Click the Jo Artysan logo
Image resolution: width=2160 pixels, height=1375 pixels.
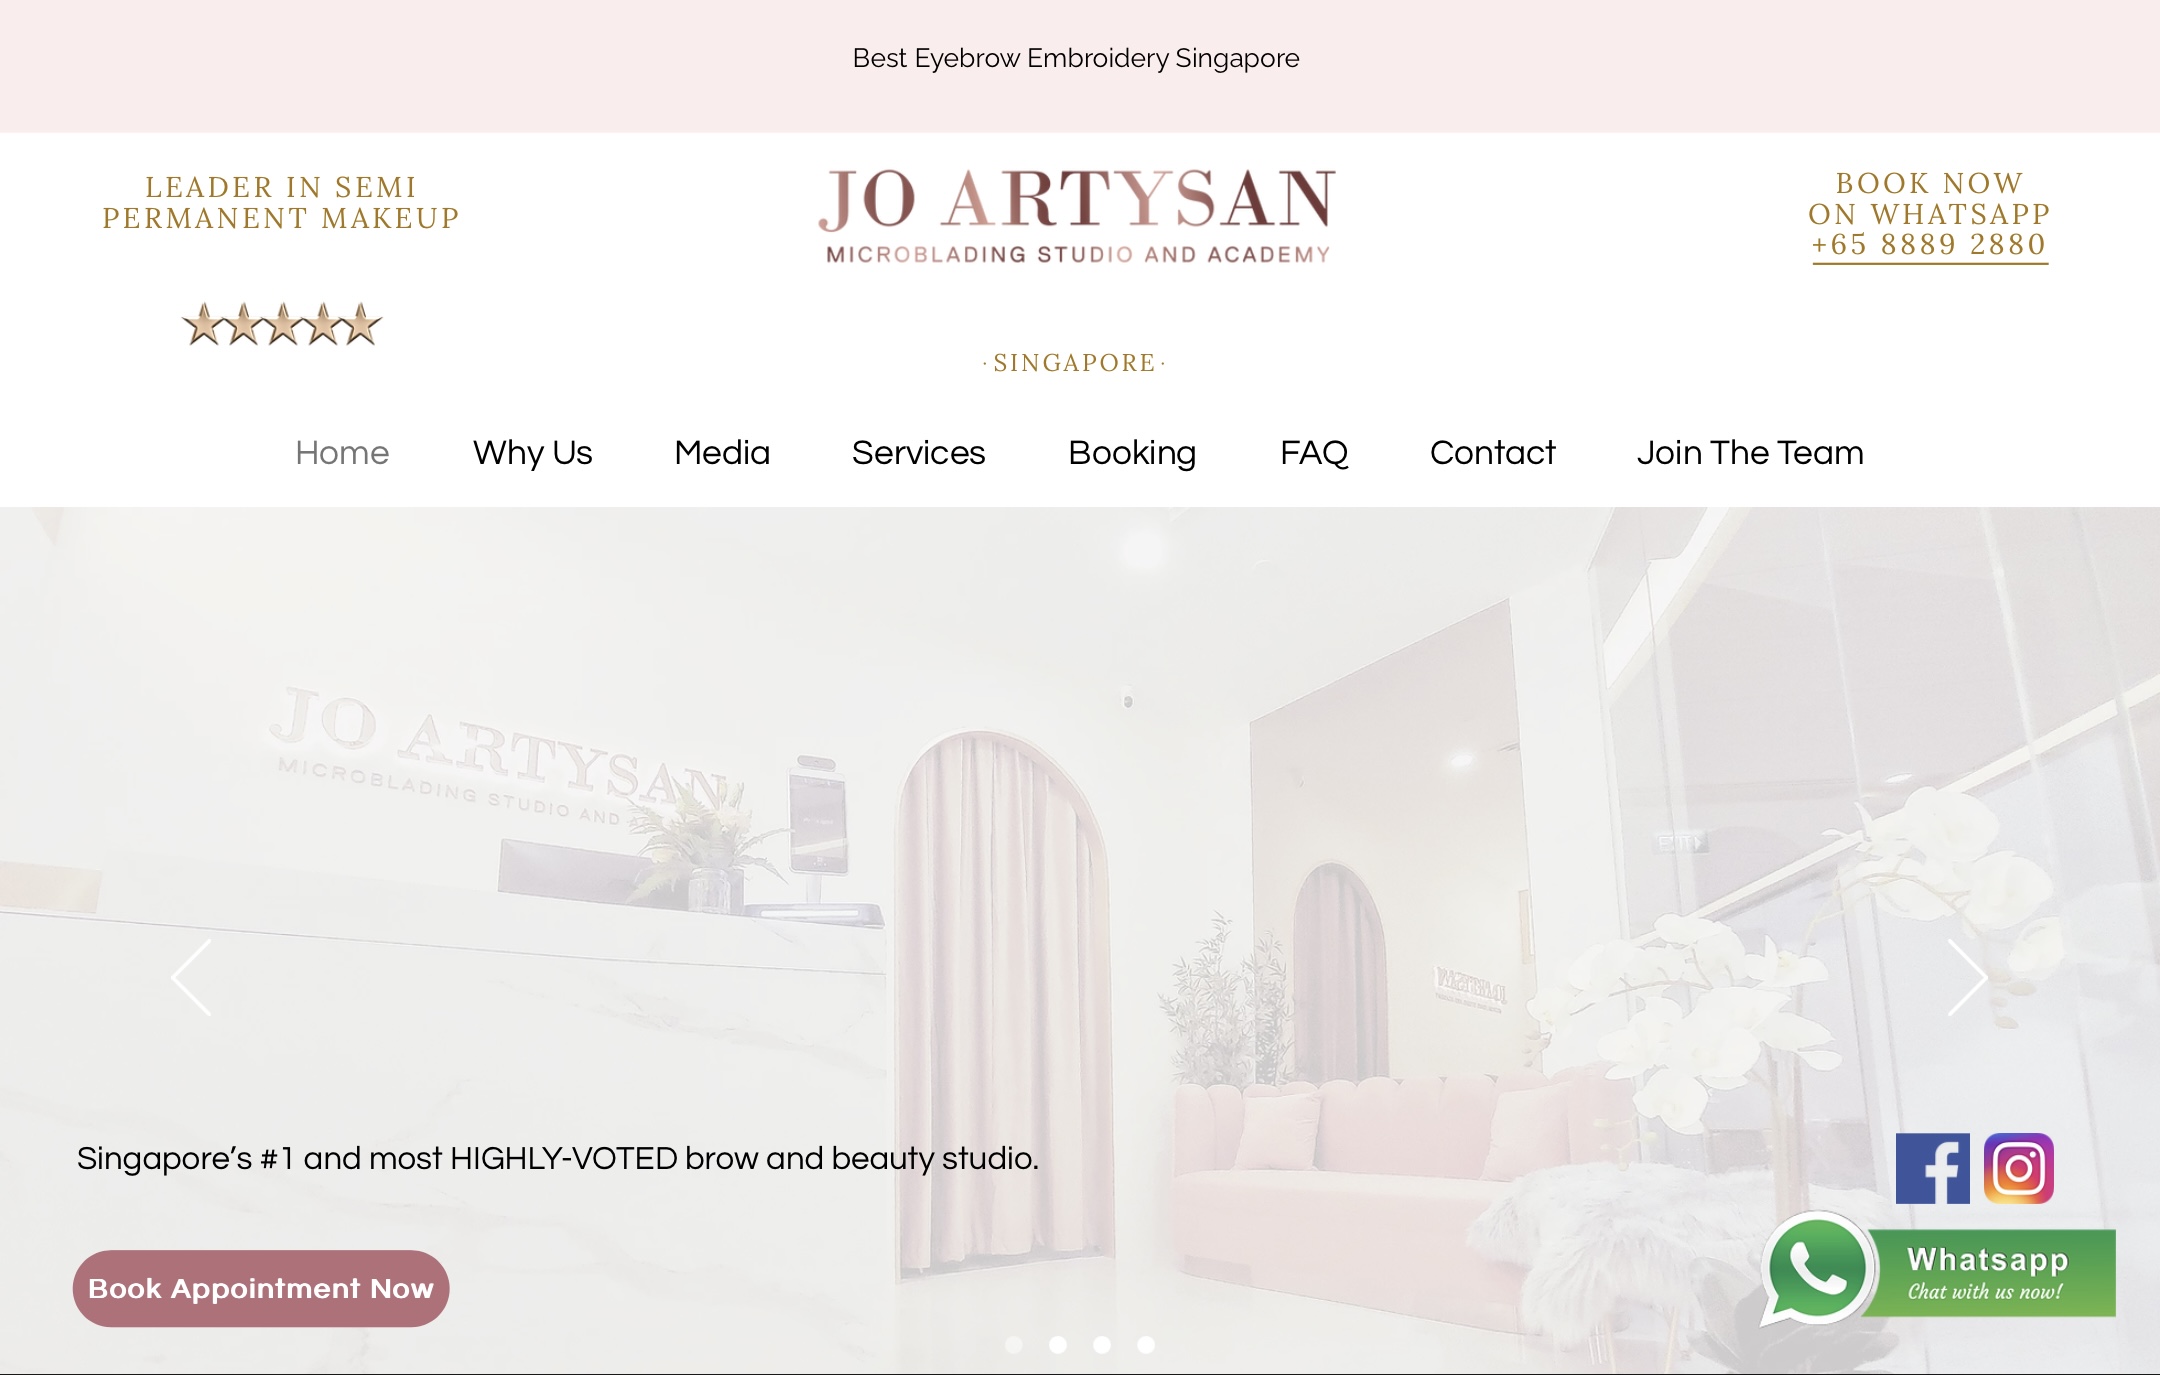click(x=1077, y=215)
